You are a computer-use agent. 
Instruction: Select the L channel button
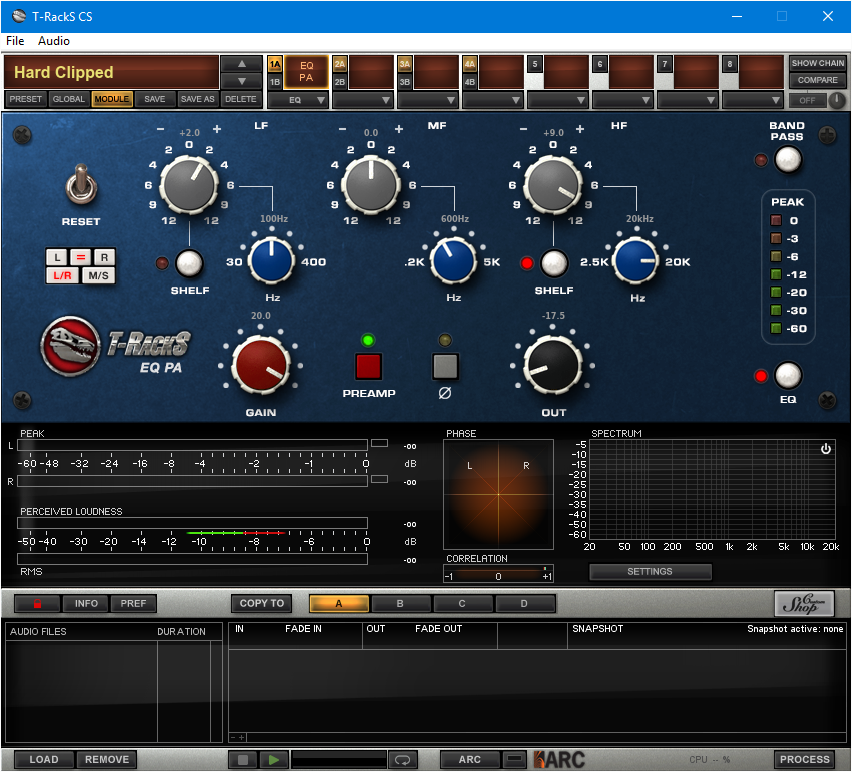[x=57, y=257]
